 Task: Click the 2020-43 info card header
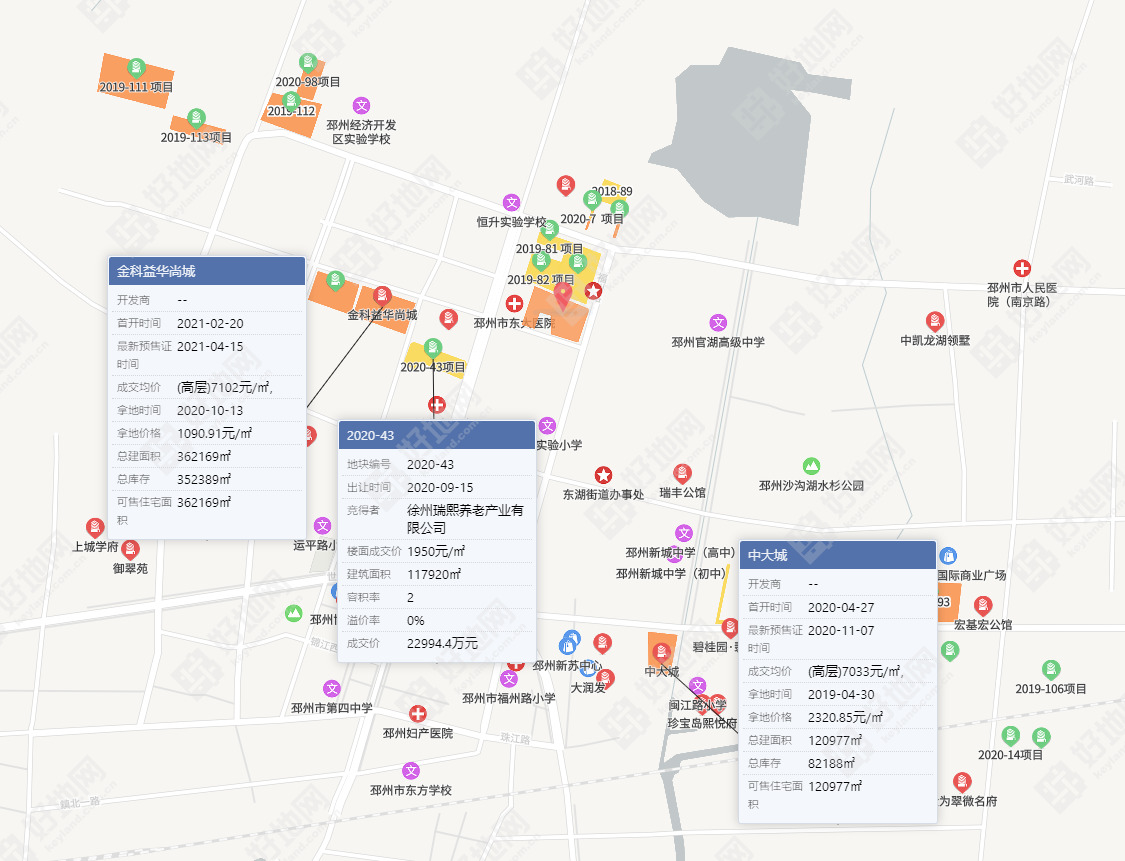pyautogui.click(x=437, y=436)
